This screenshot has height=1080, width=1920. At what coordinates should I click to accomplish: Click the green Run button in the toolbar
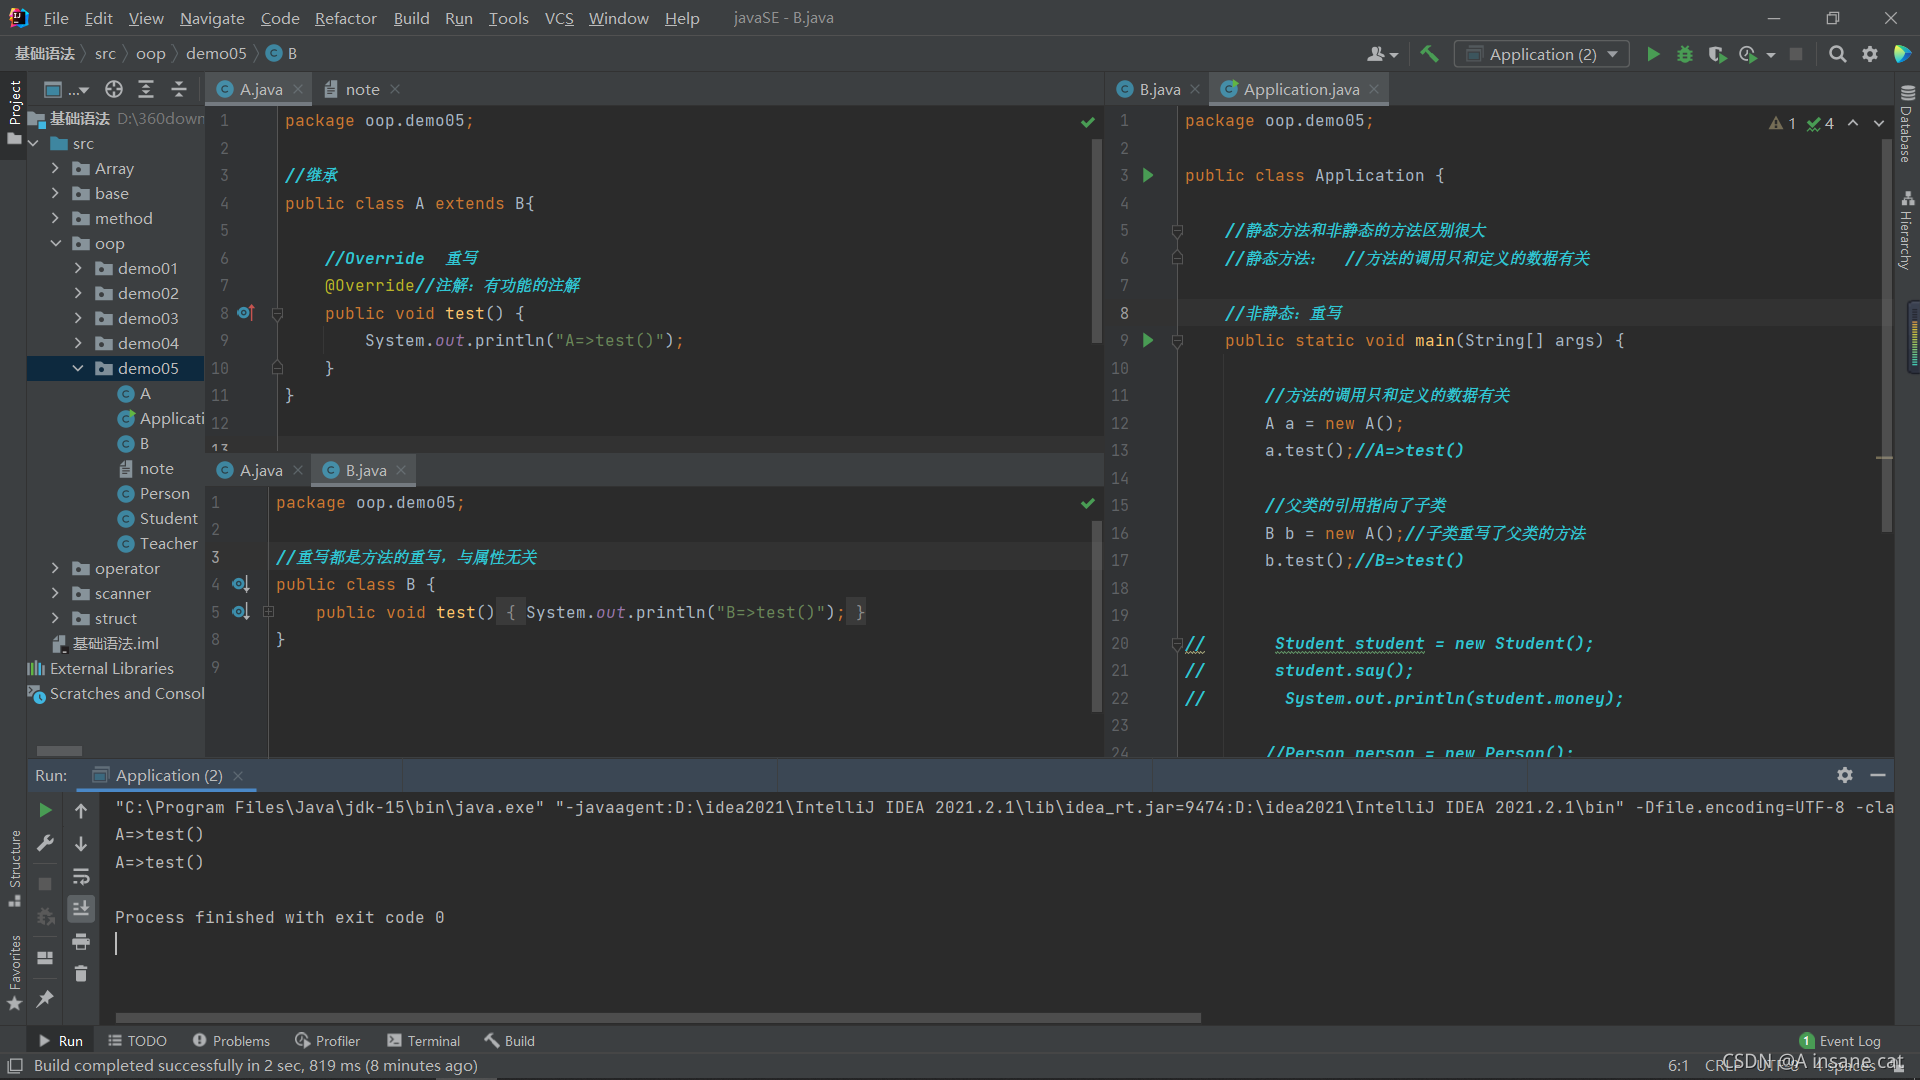pyautogui.click(x=1653, y=54)
